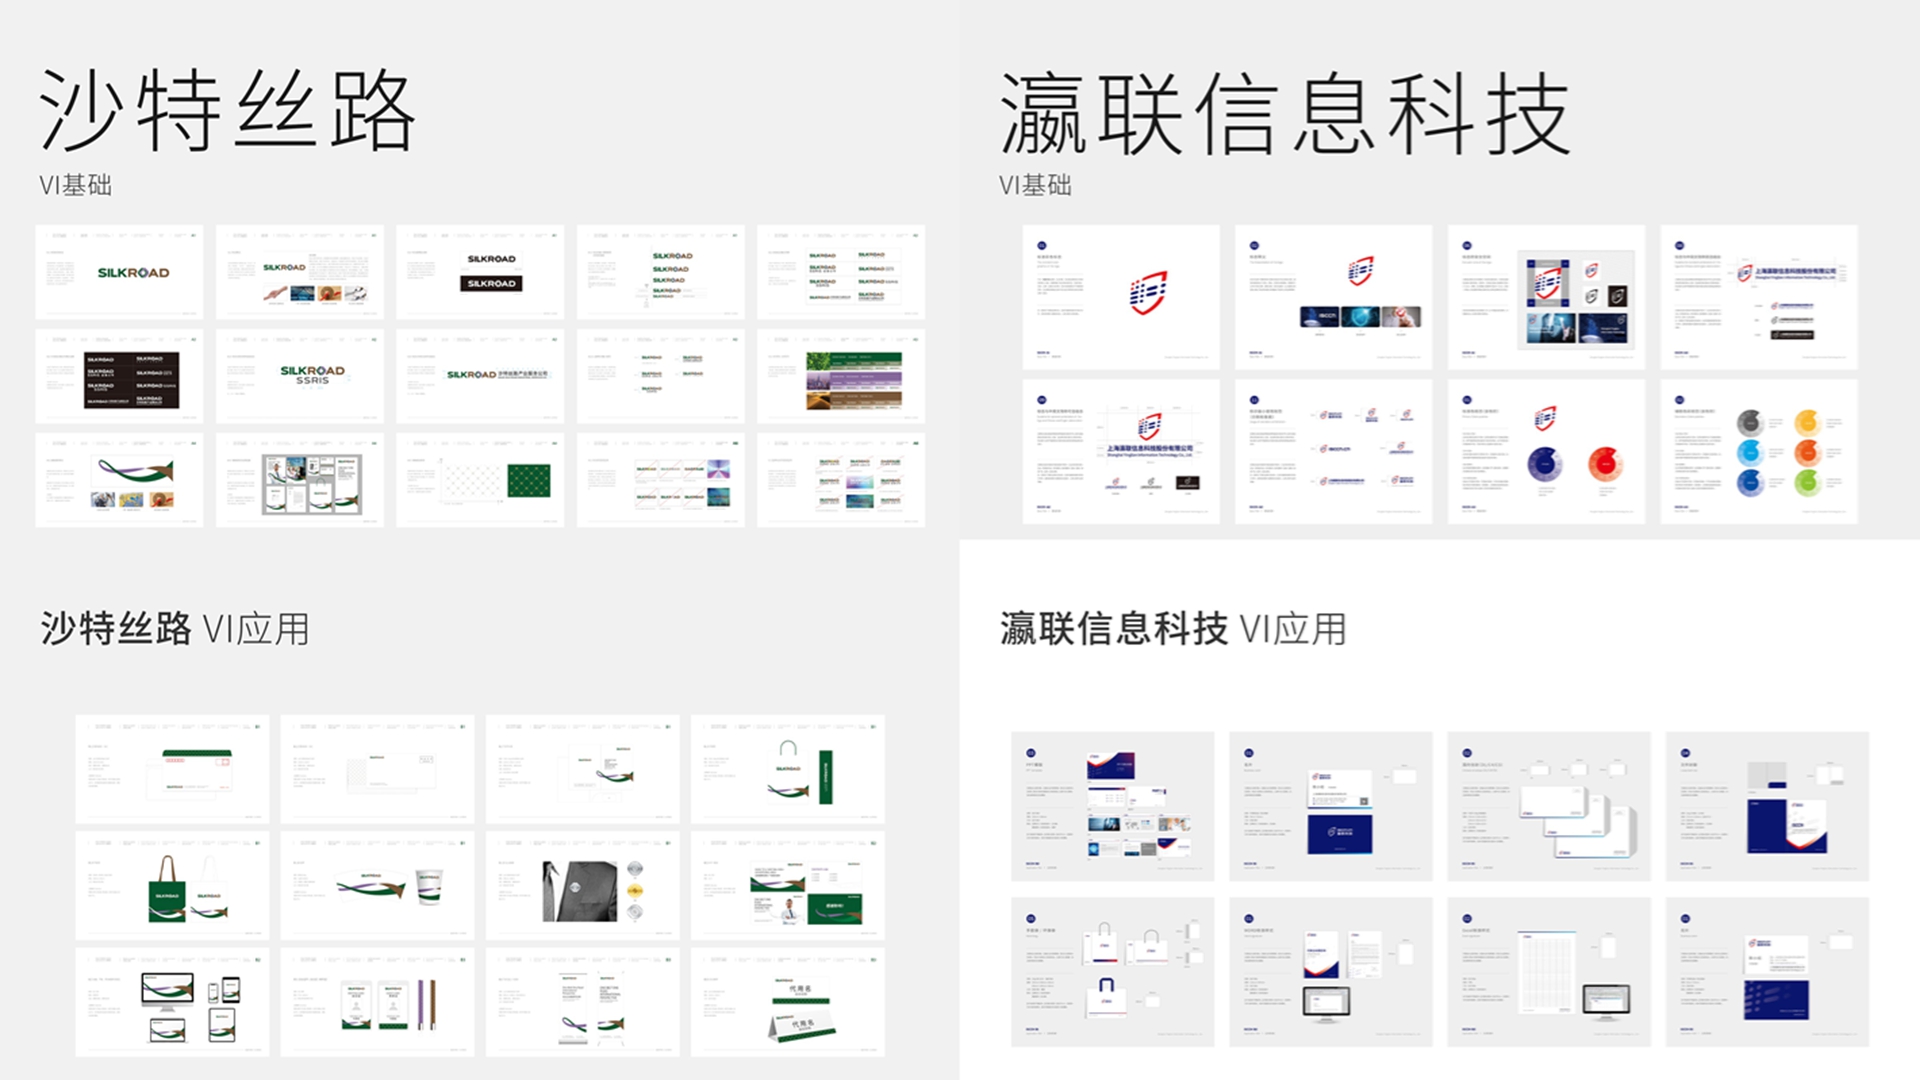Open the SILKROAD logo slide with photo strip

click(x=300, y=272)
